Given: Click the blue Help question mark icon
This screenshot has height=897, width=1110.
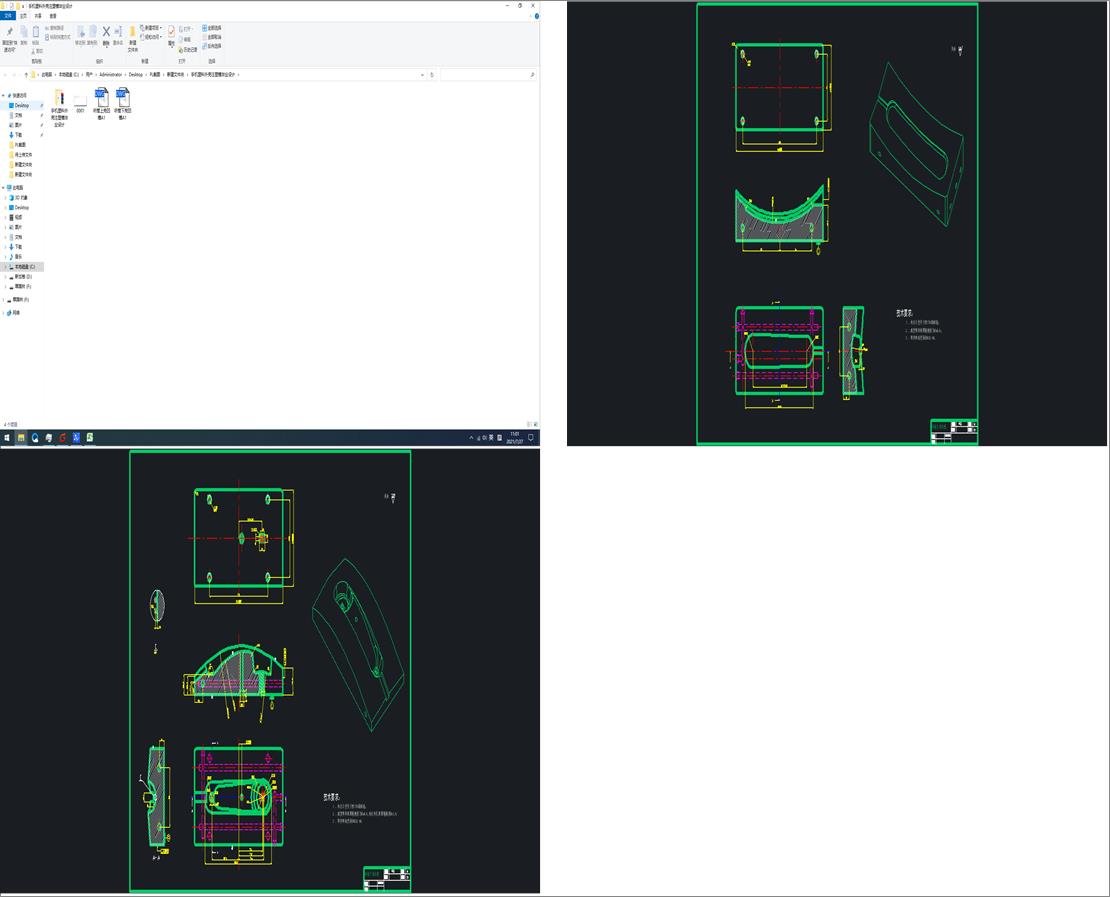Looking at the screenshot, I should click(x=535, y=16).
